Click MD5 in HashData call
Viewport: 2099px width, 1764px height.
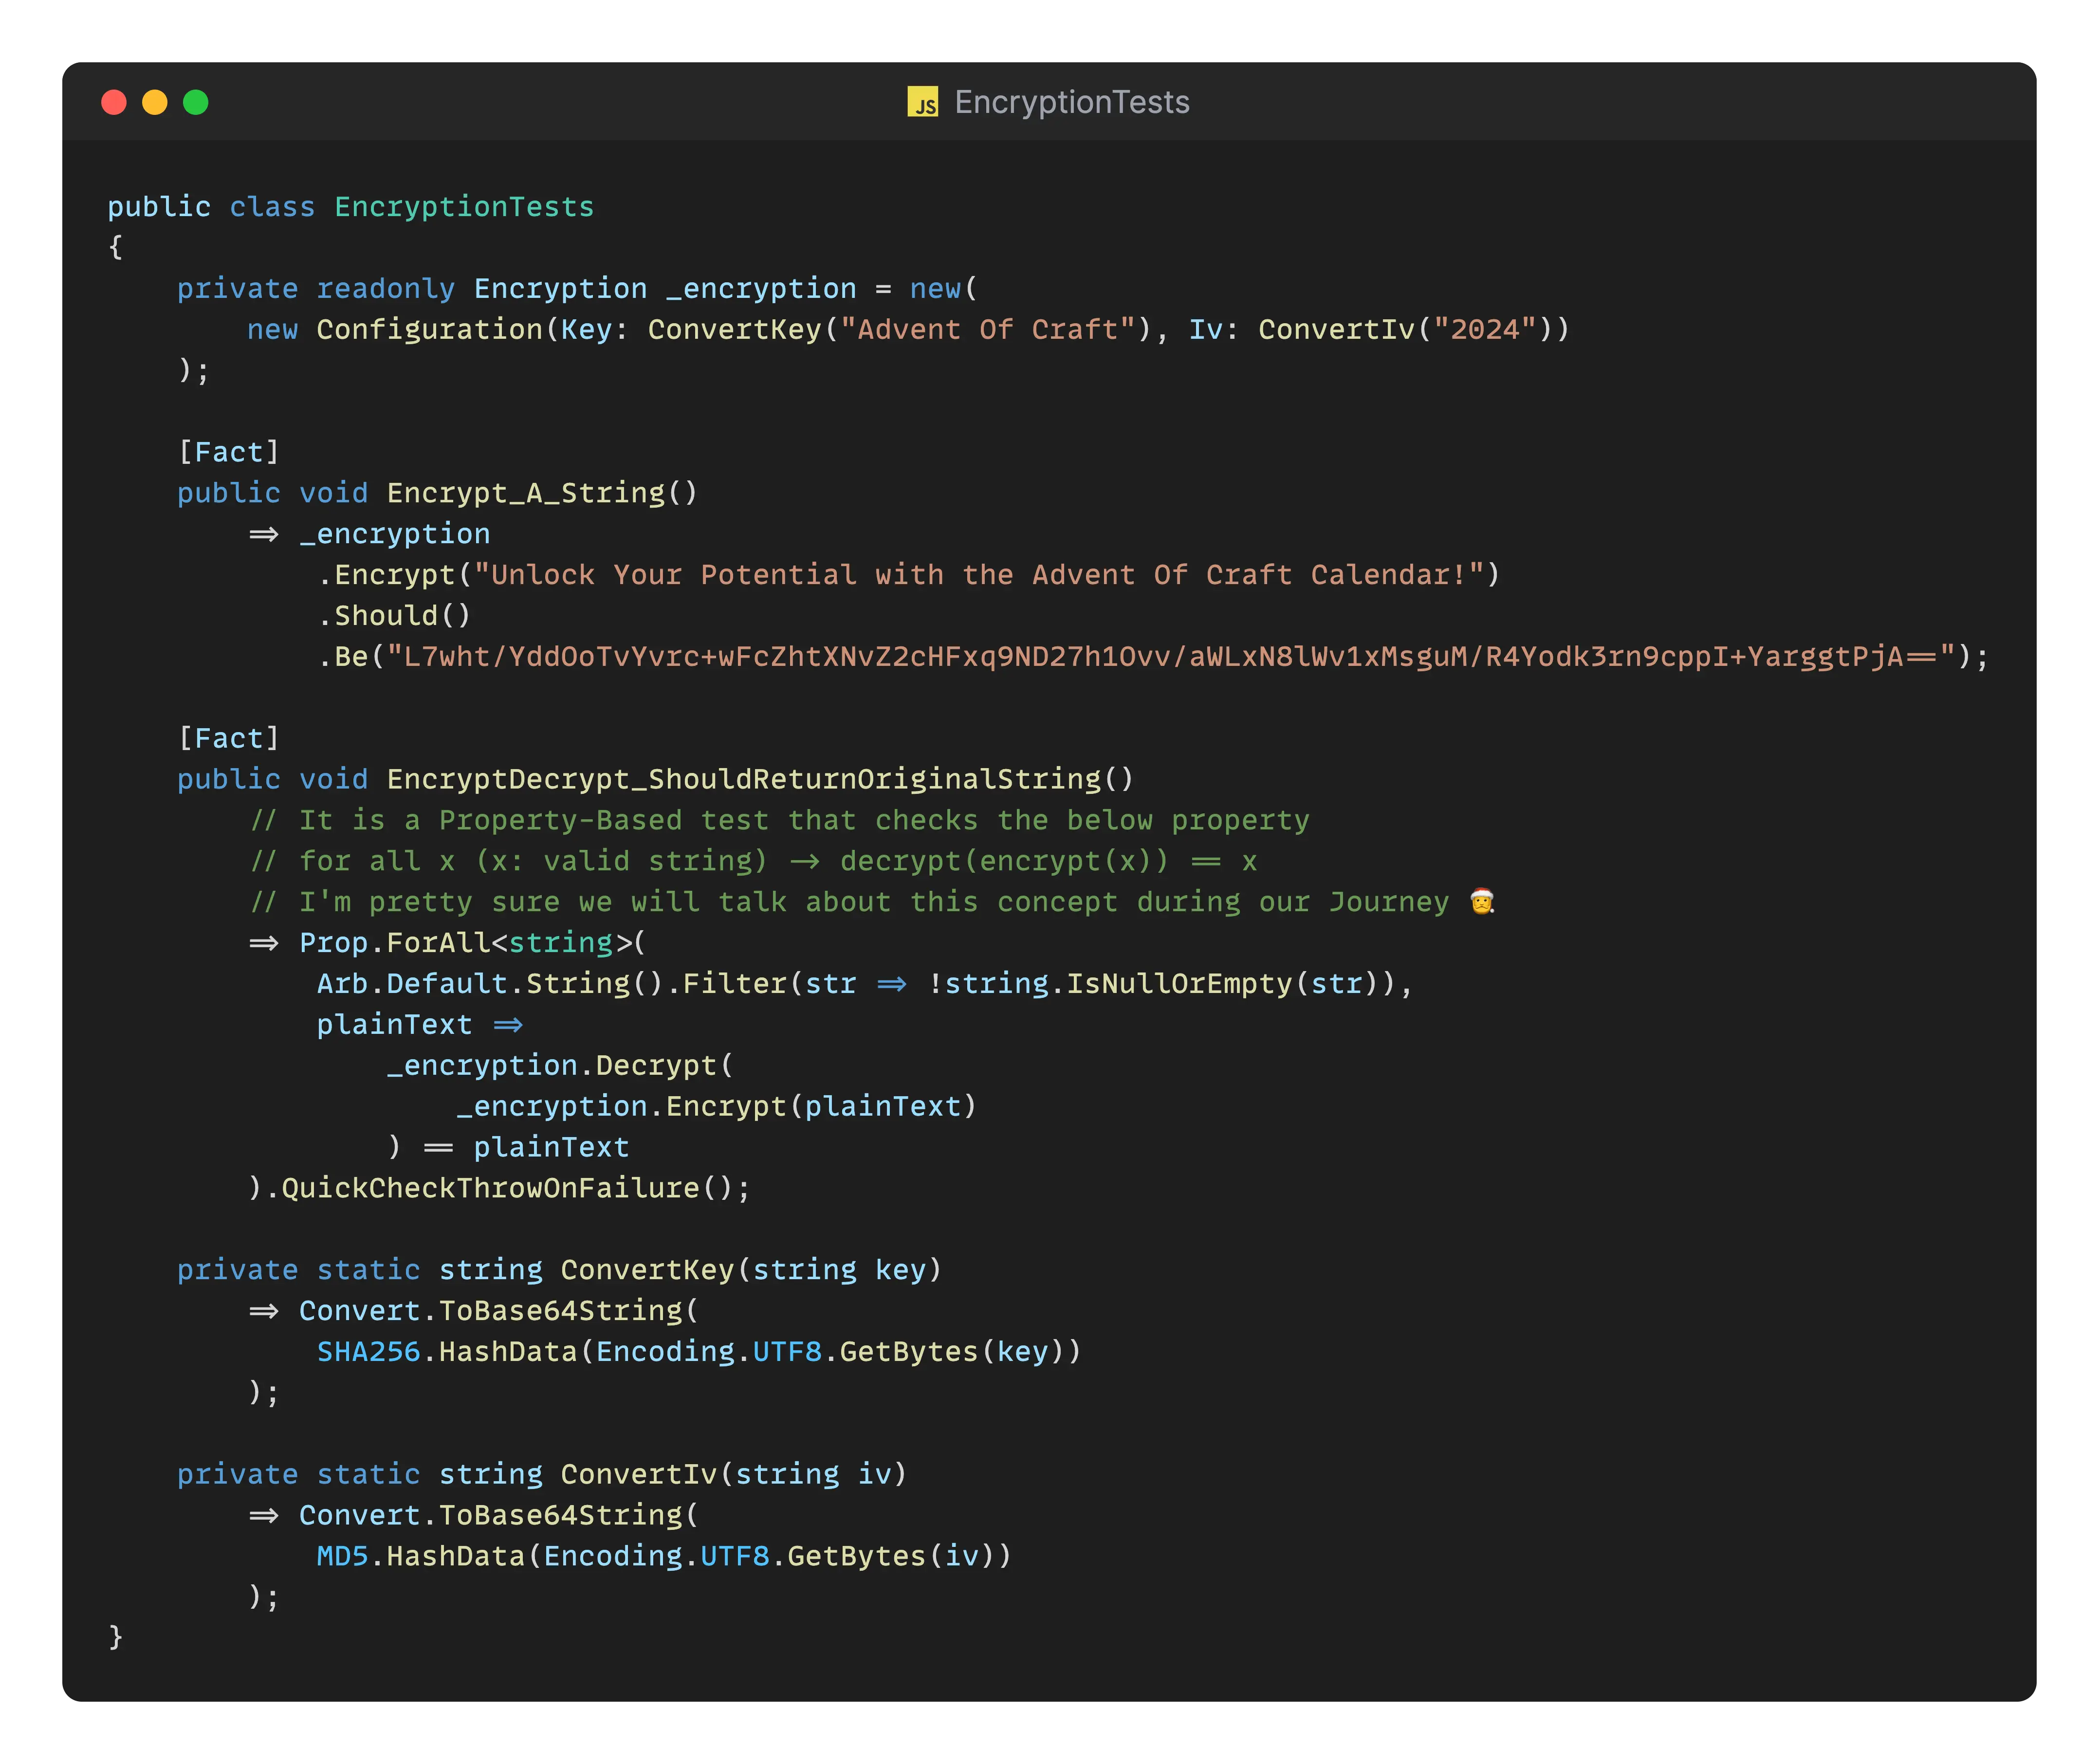(343, 1557)
